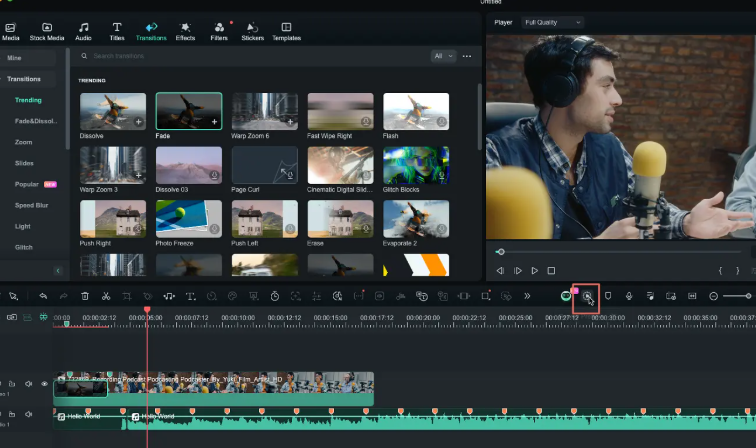
Task: Click the transitions list scrollbar
Action: pyautogui.click(x=479, y=116)
